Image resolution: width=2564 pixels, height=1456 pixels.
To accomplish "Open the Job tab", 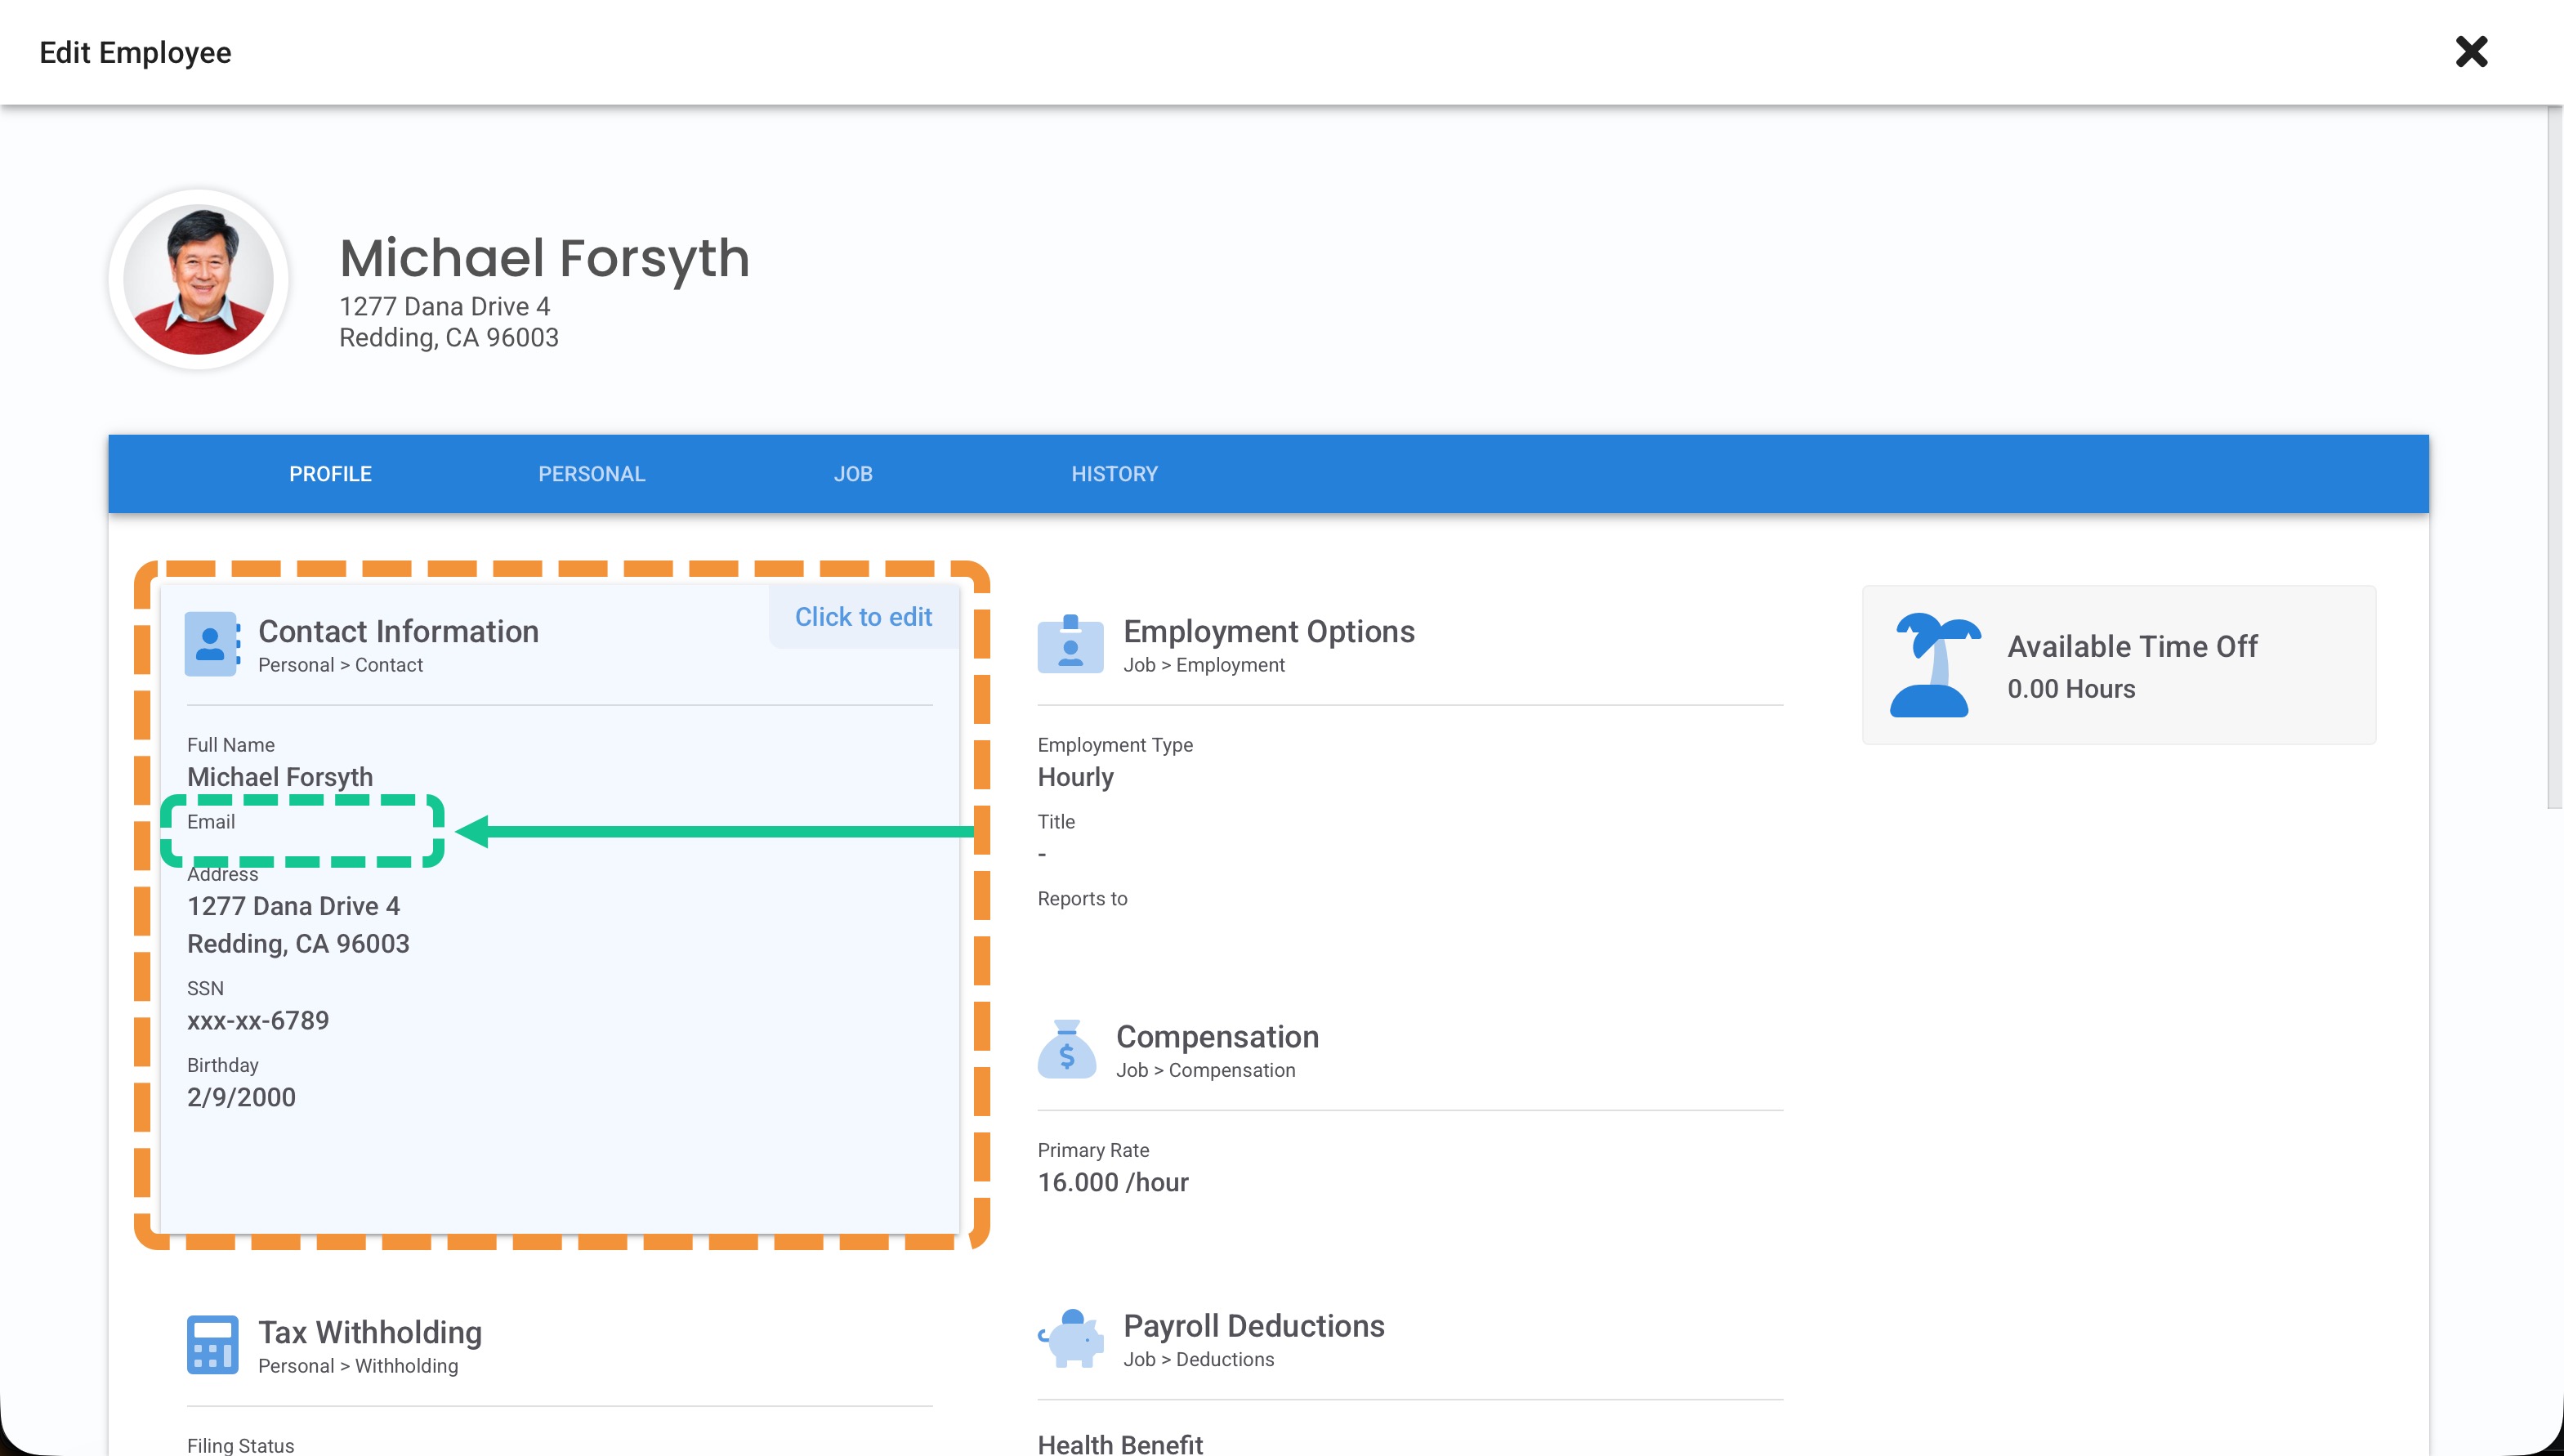I will coord(853,474).
